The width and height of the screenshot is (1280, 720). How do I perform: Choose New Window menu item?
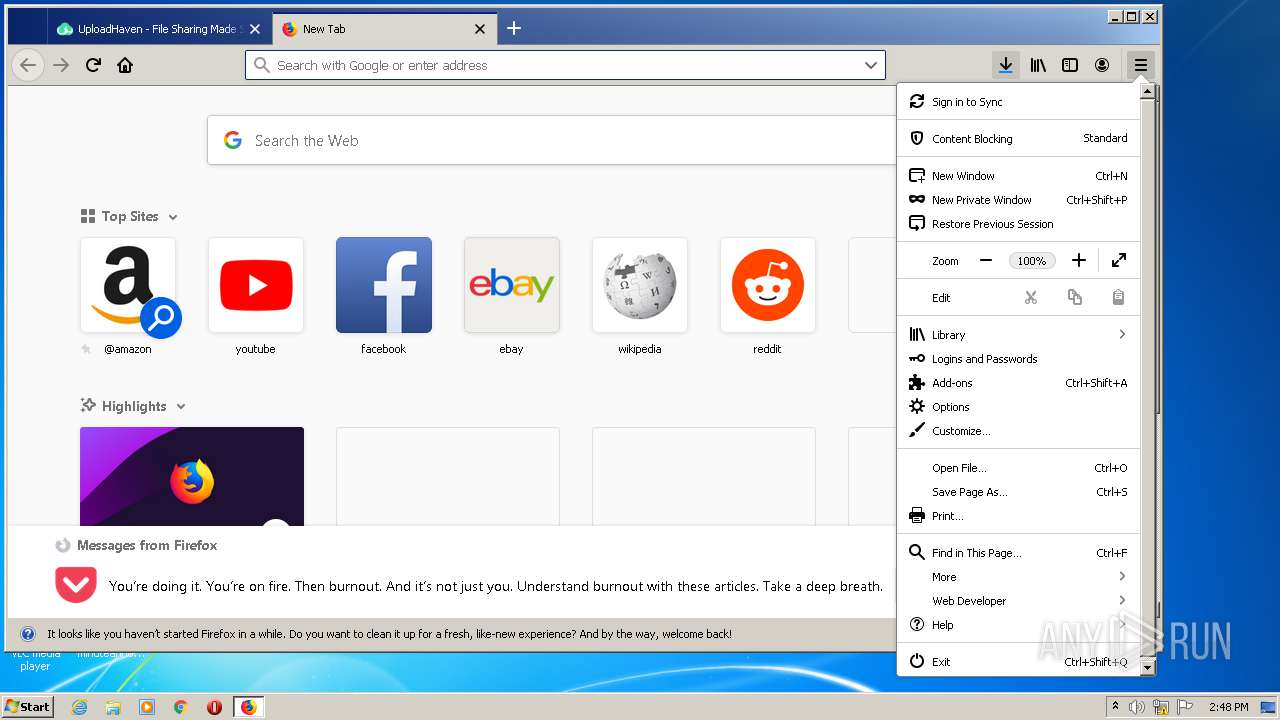[1018, 176]
